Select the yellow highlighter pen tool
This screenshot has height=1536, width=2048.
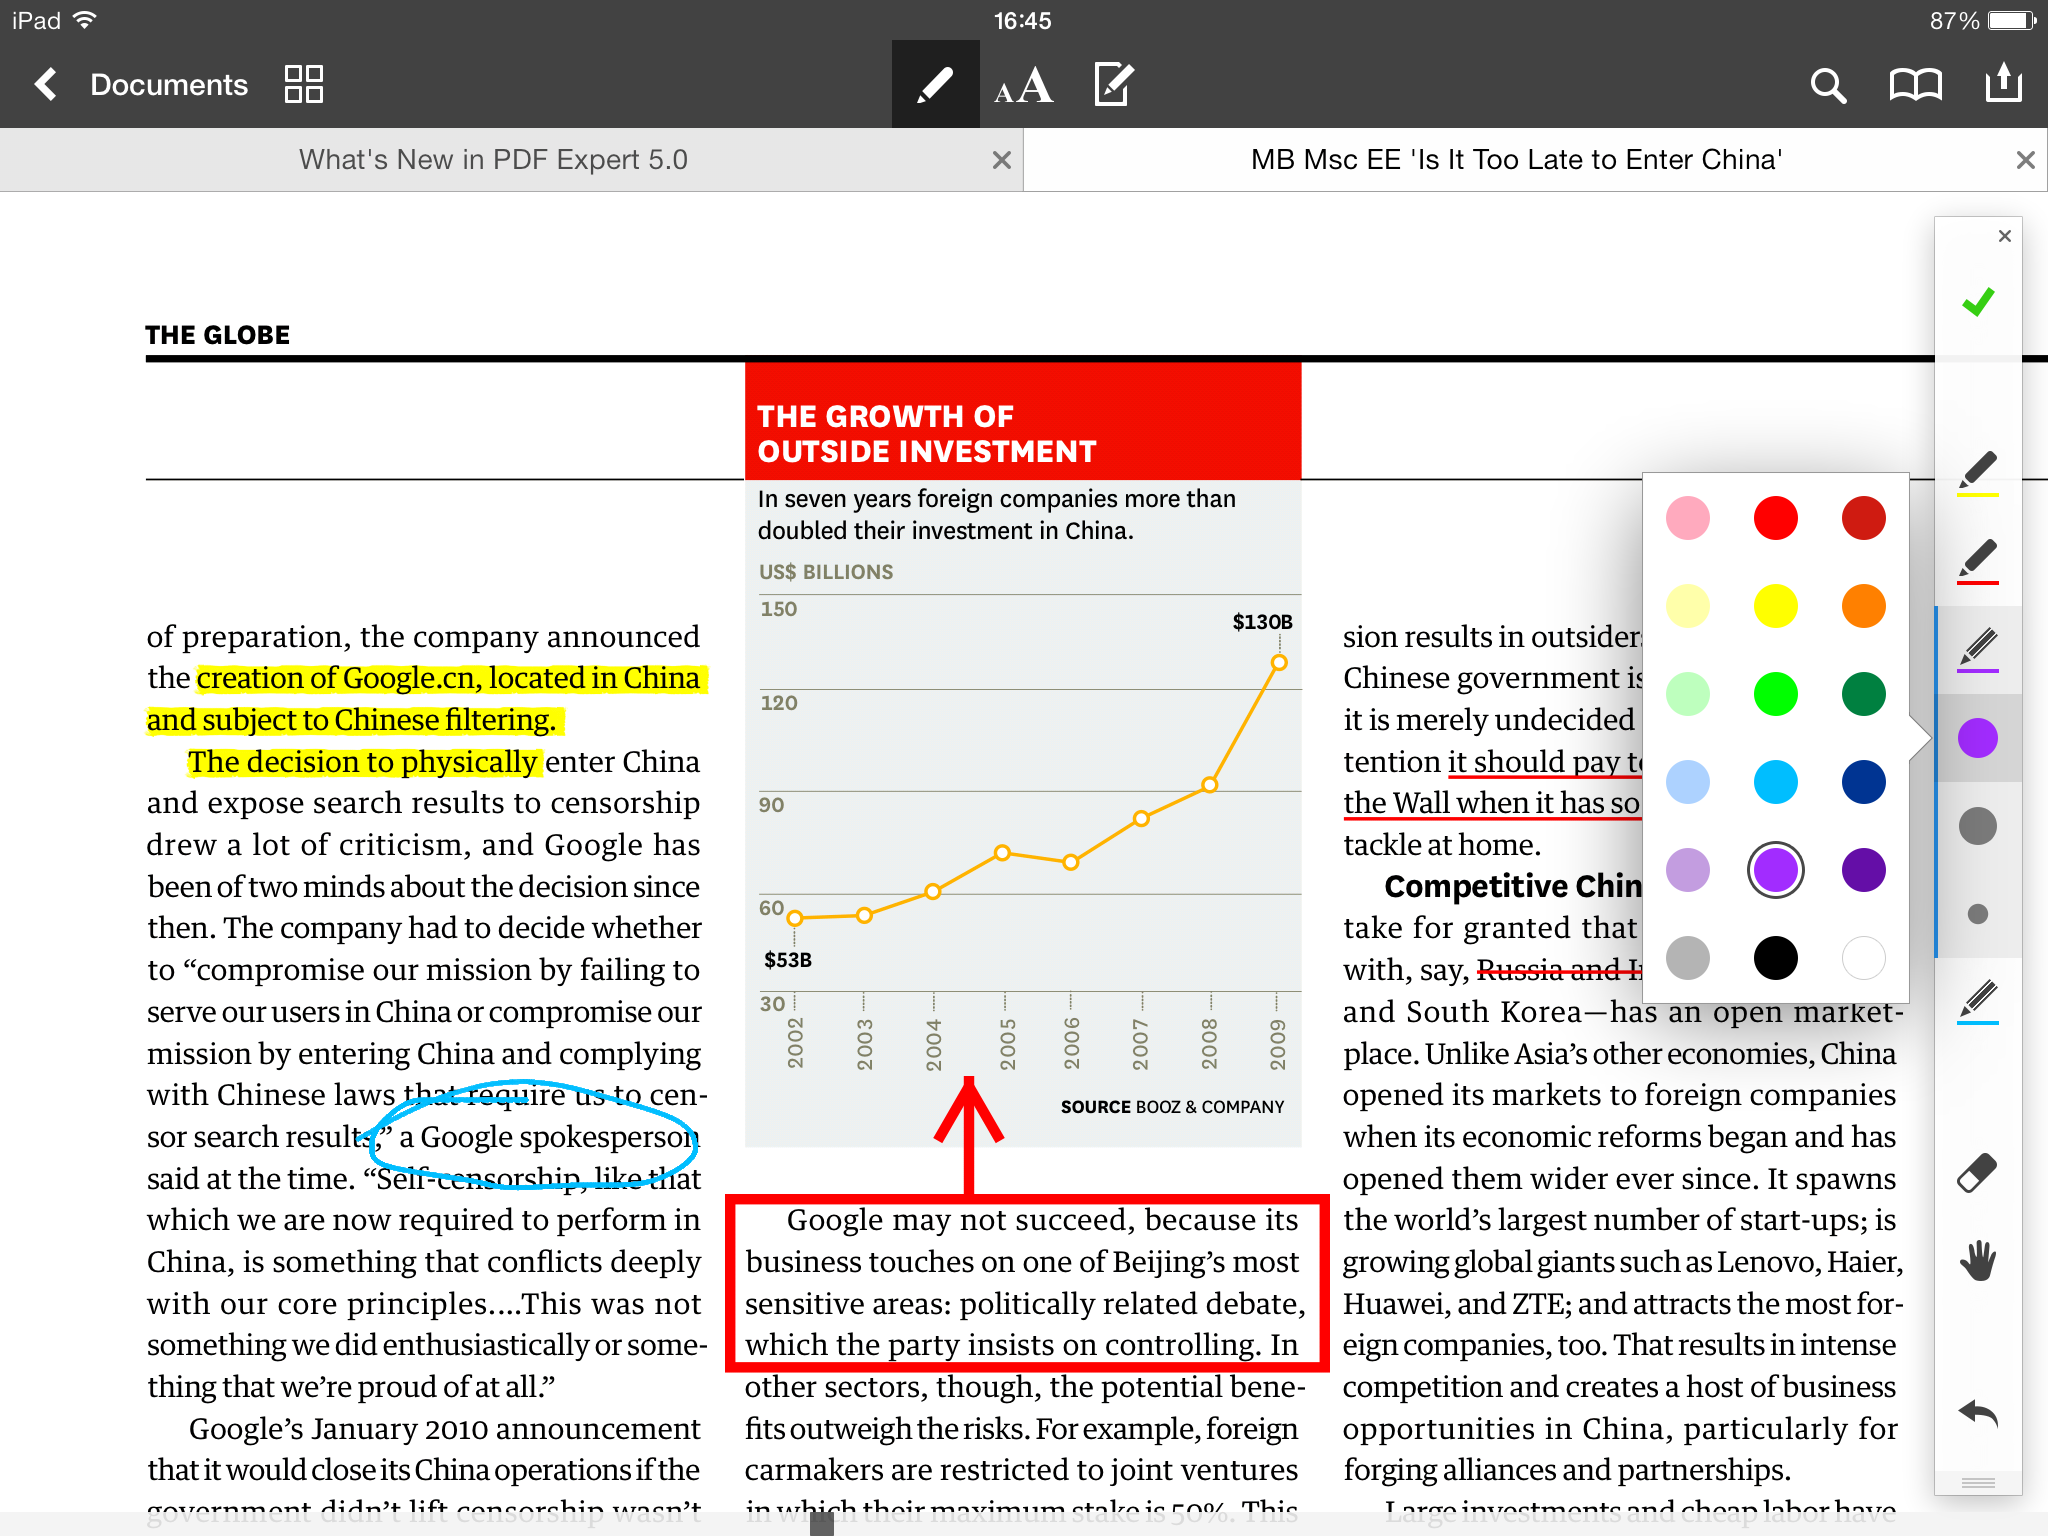(x=1977, y=473)
